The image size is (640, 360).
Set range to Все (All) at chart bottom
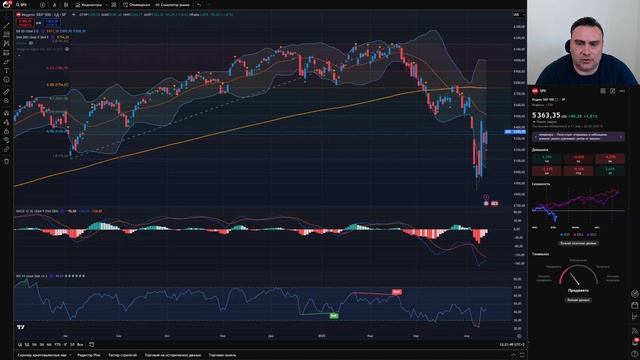pyautogui.click(x=80, y=345)
